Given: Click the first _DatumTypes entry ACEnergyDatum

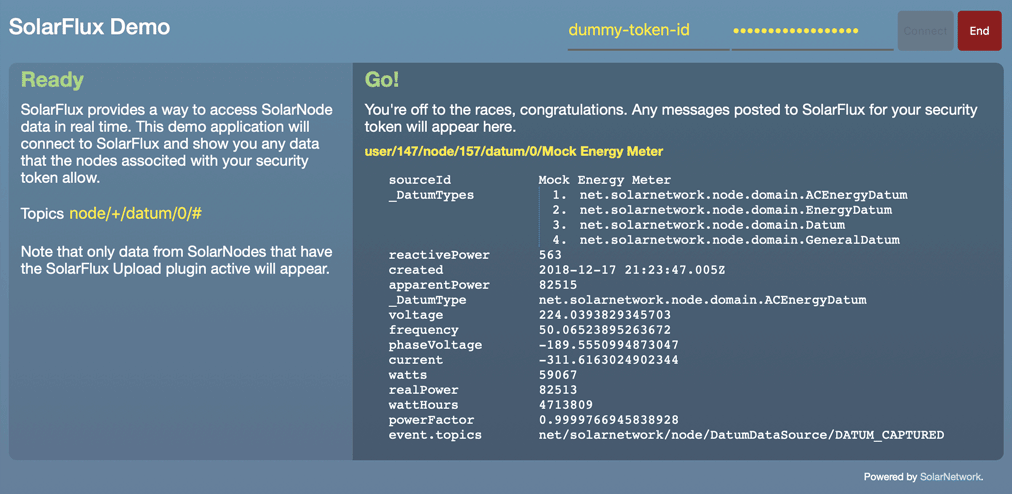Looking at the screenshot, I should pos(744,195).
